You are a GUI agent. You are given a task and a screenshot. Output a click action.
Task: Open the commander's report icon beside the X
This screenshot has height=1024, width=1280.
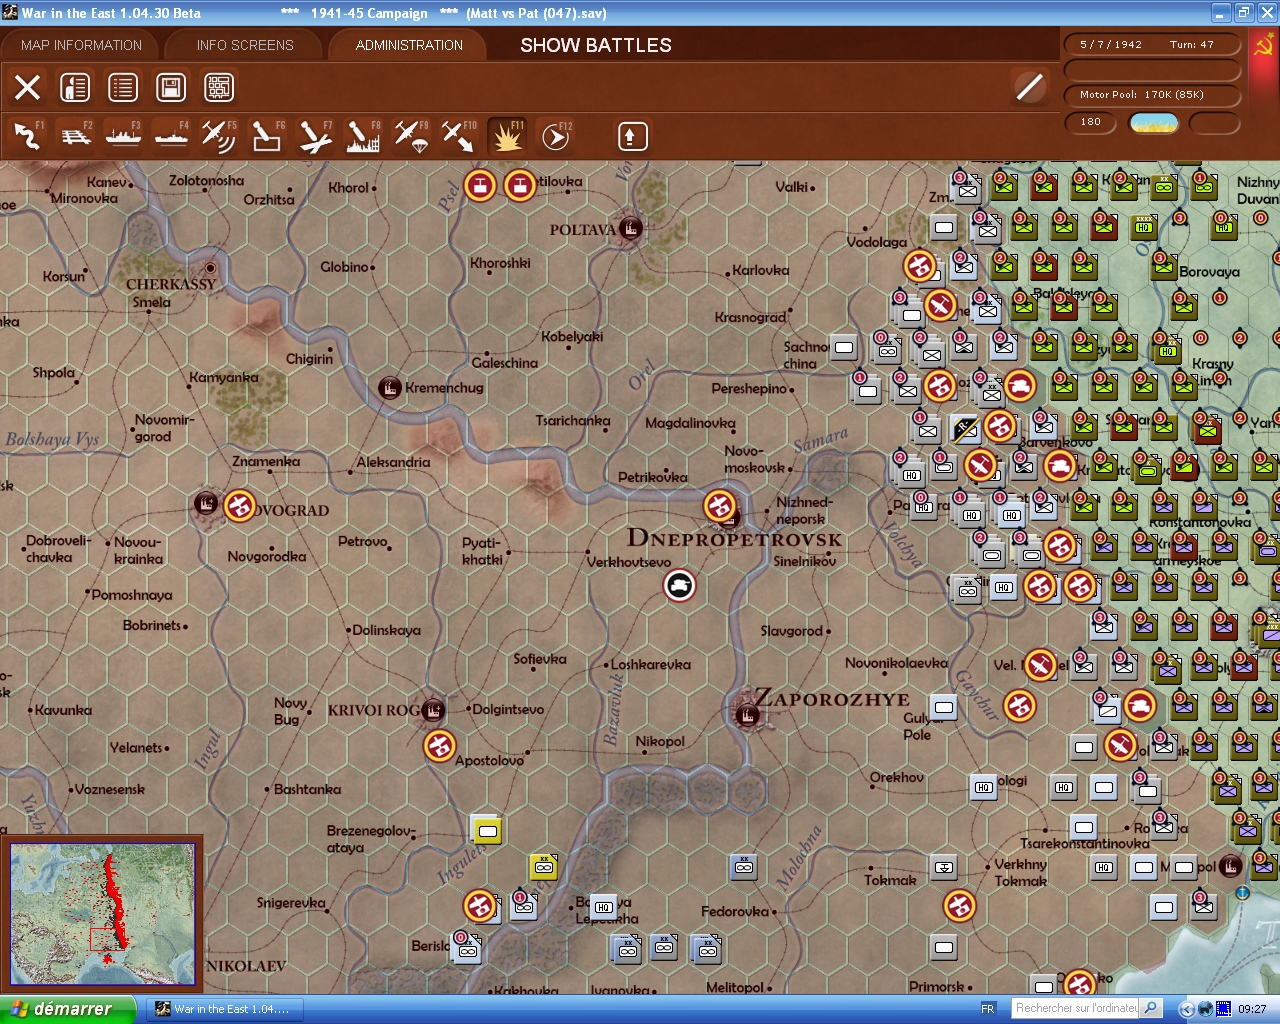click(75, 88)
